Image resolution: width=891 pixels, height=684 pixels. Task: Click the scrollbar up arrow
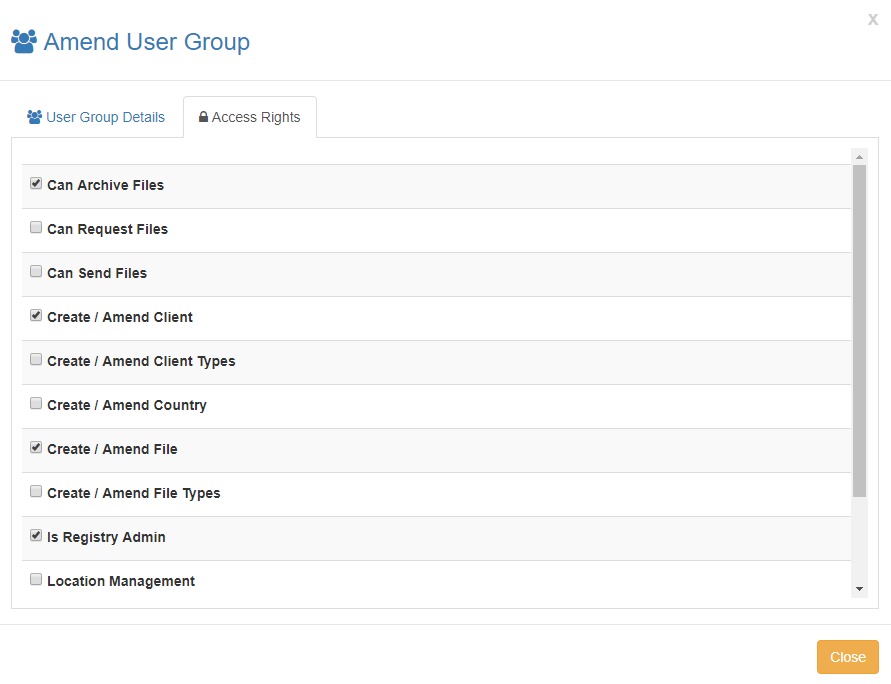coord(859,156)
